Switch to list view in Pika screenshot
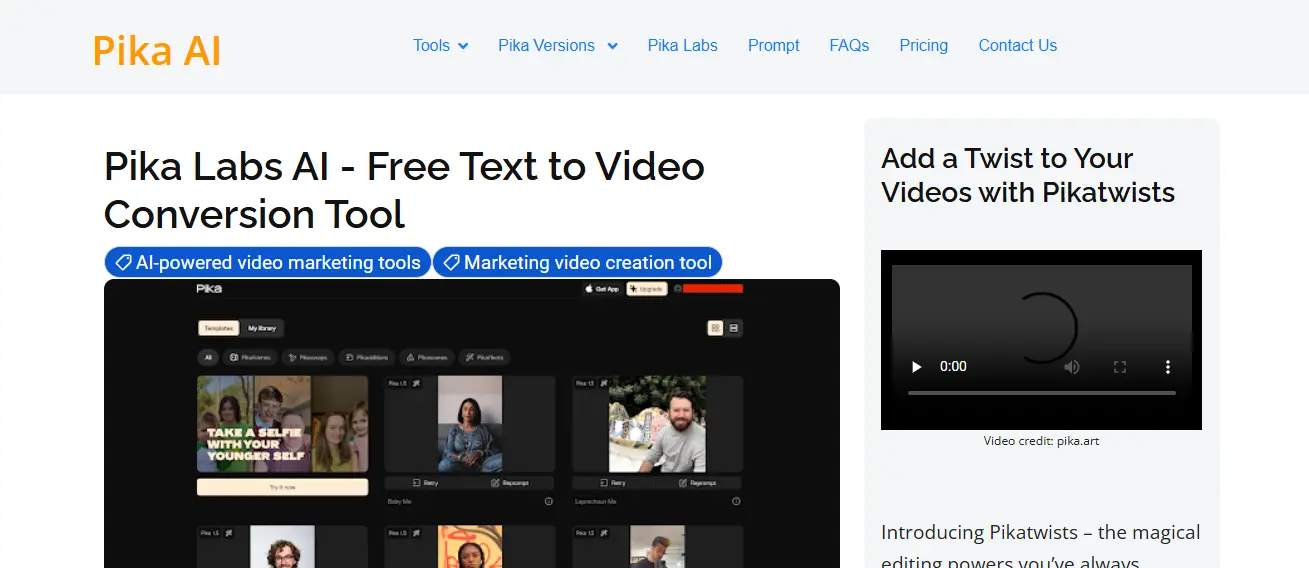Image resolution: width=1309 pixels, height=568 pixels. click(734, 328)
